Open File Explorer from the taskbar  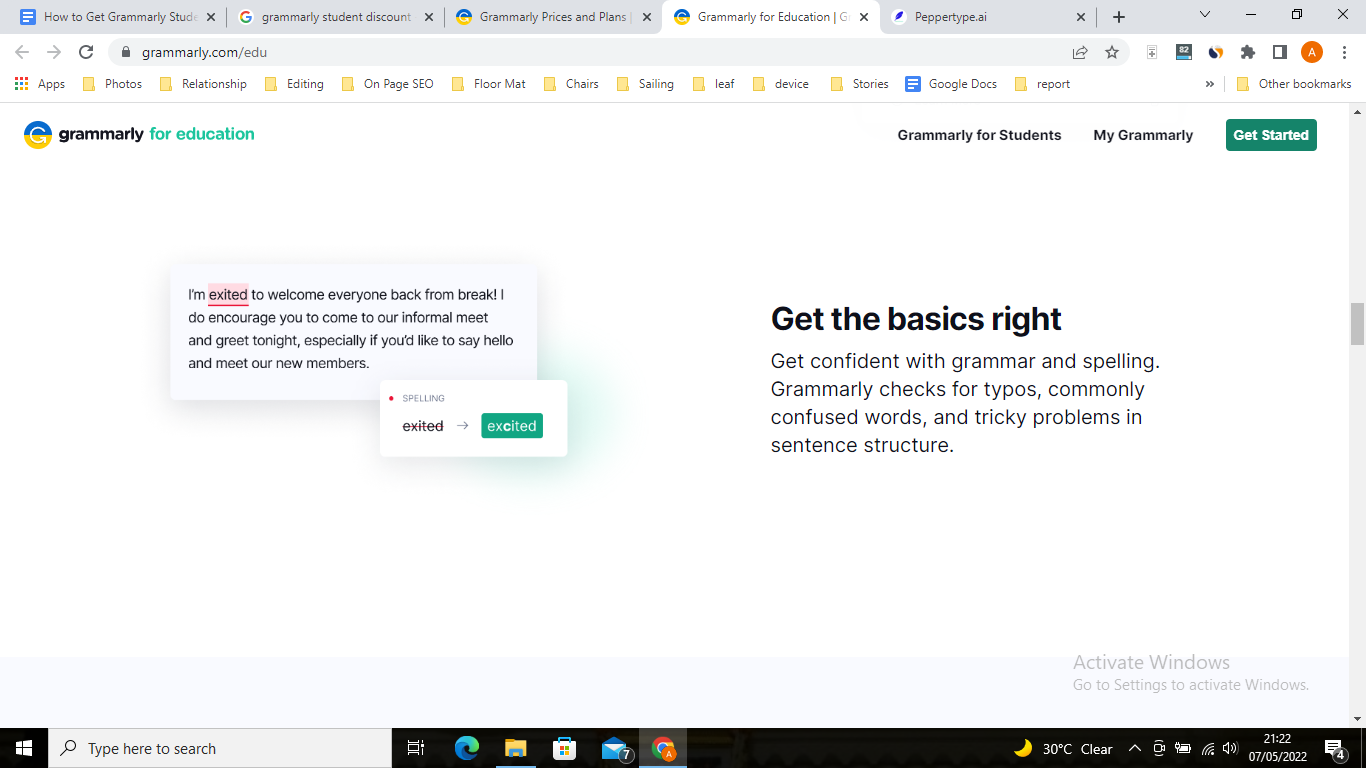pos(516,748)
